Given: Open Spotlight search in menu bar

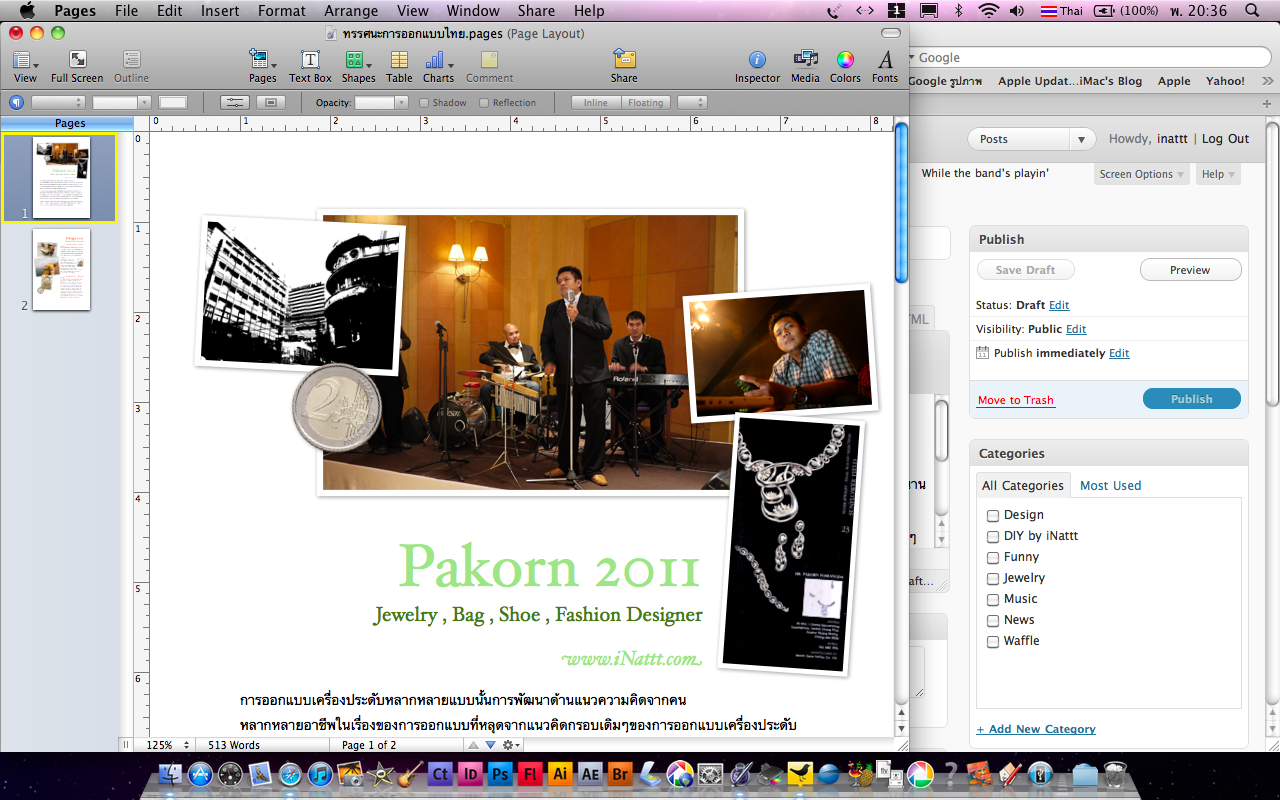Looking at the screenshot, I should coord(1253,11).
